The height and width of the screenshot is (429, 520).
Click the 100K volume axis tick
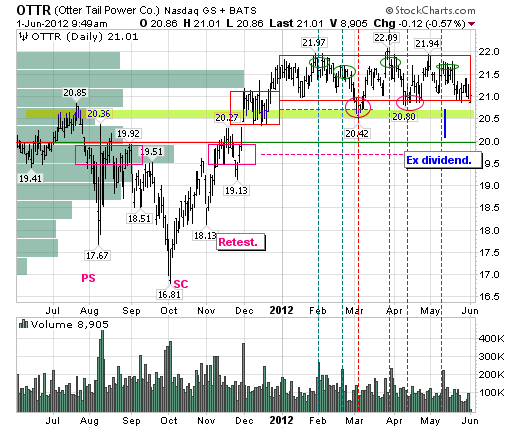click(491, 393)
